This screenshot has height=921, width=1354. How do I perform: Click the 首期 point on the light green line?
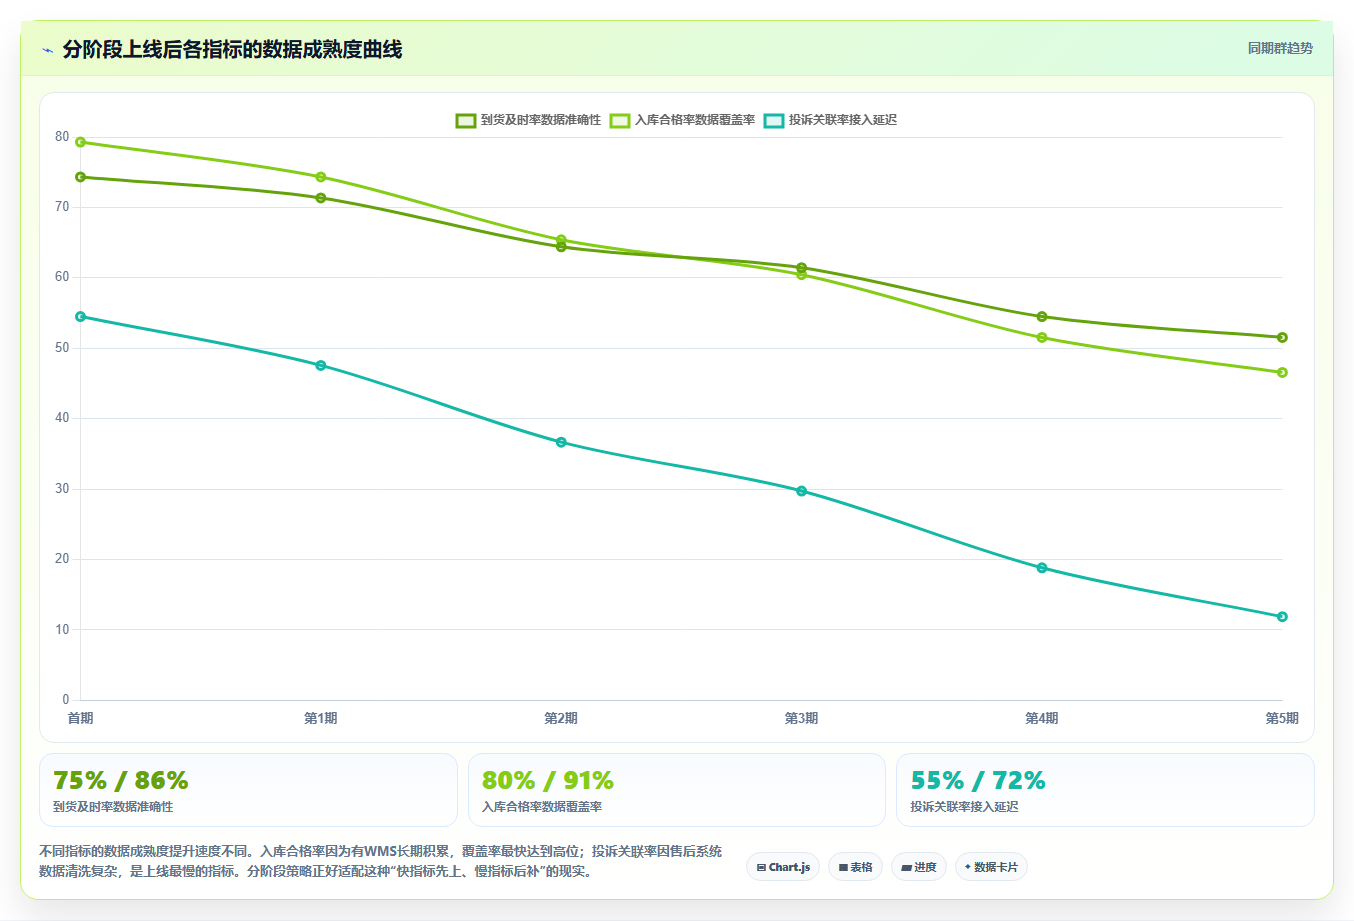(x=80, y=142)
